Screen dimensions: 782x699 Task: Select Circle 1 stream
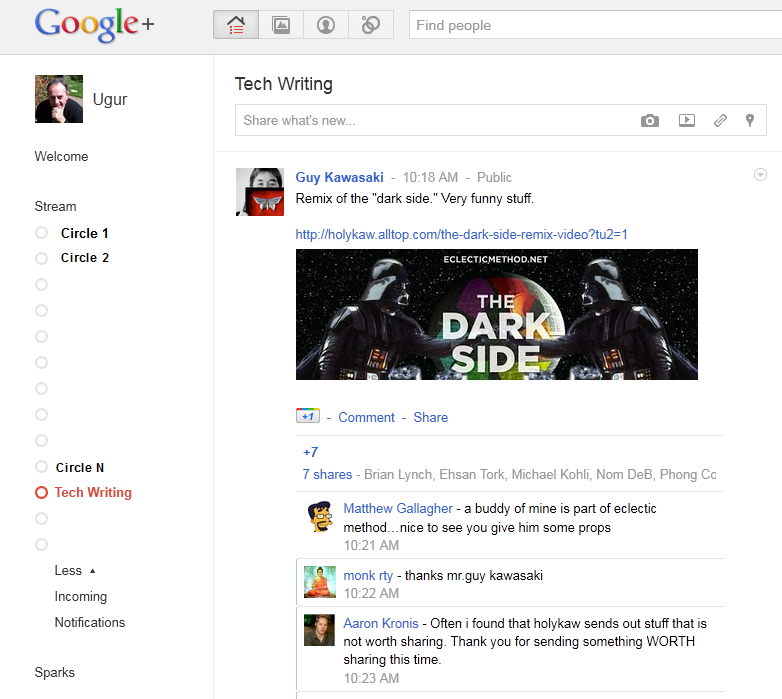coord(84,233)
